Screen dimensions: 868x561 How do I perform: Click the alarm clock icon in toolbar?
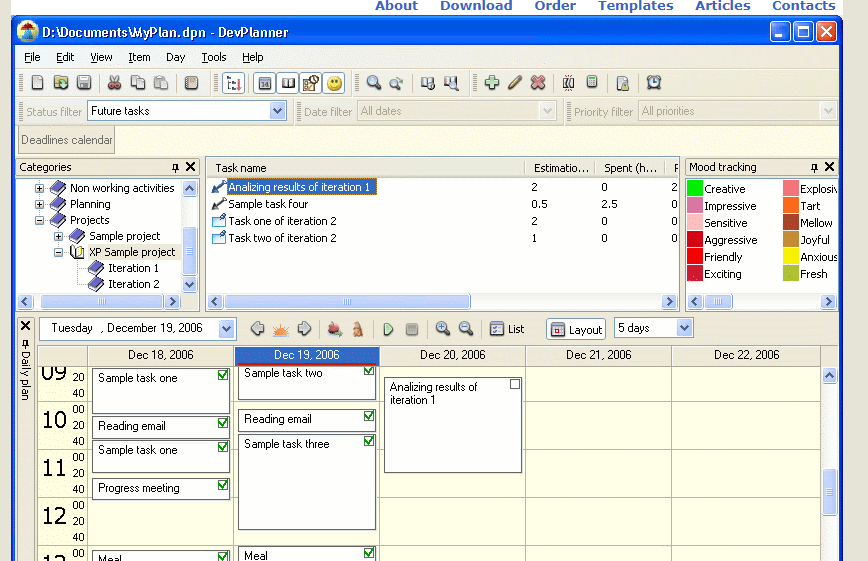click(x=654, y=83)
